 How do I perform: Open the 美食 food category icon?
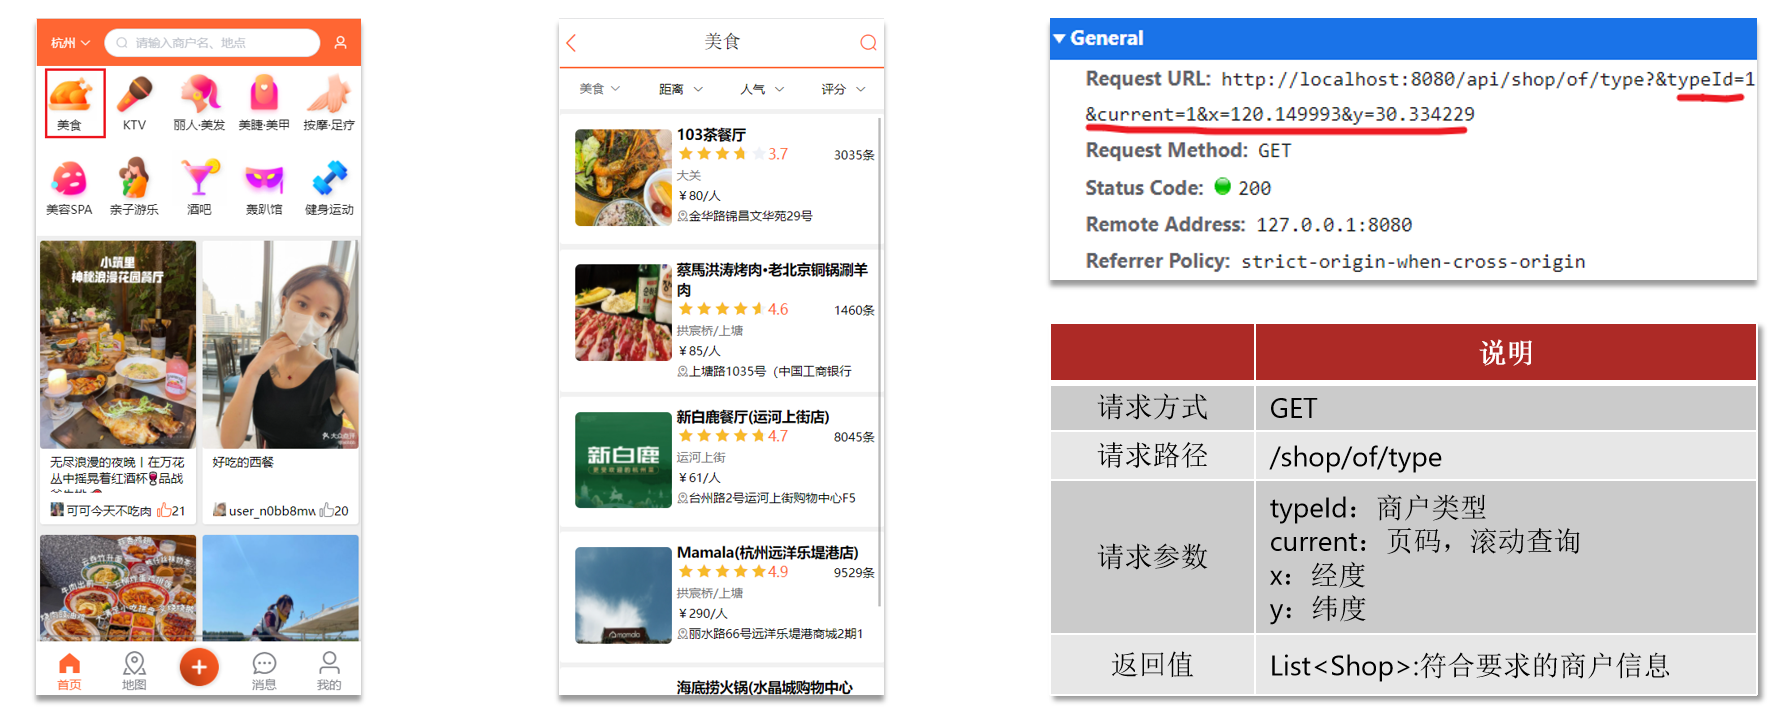point(70,94)
